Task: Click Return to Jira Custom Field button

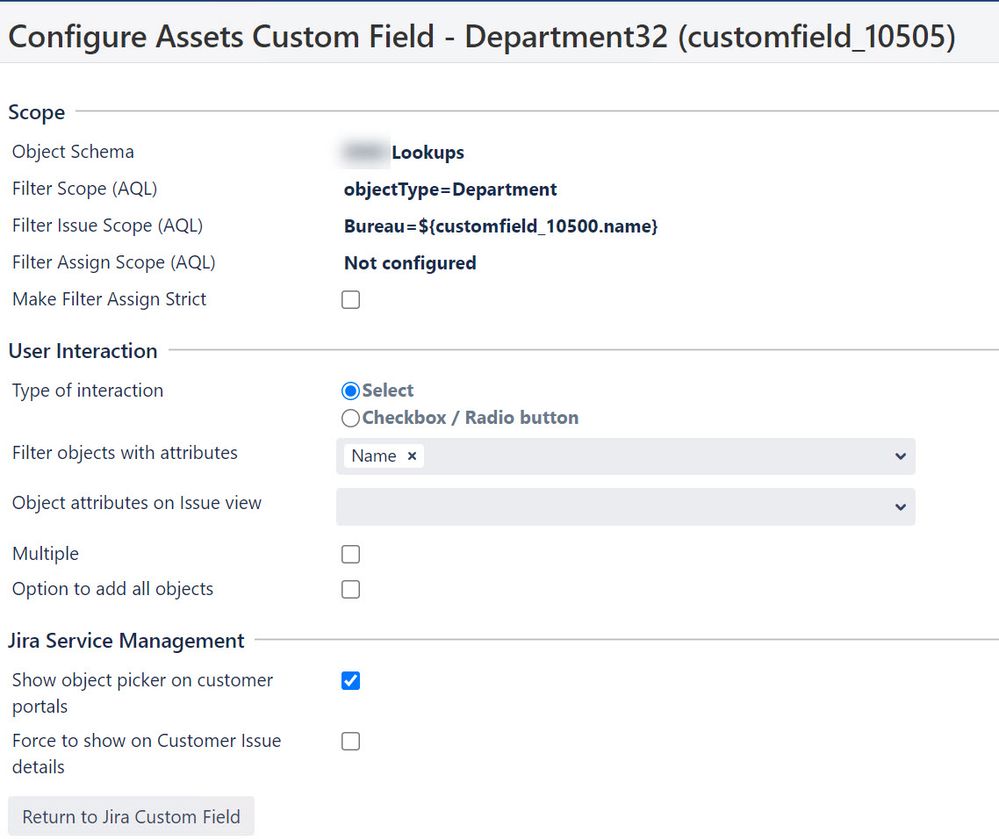Action: pyautogui.click(x=131, y=816)
